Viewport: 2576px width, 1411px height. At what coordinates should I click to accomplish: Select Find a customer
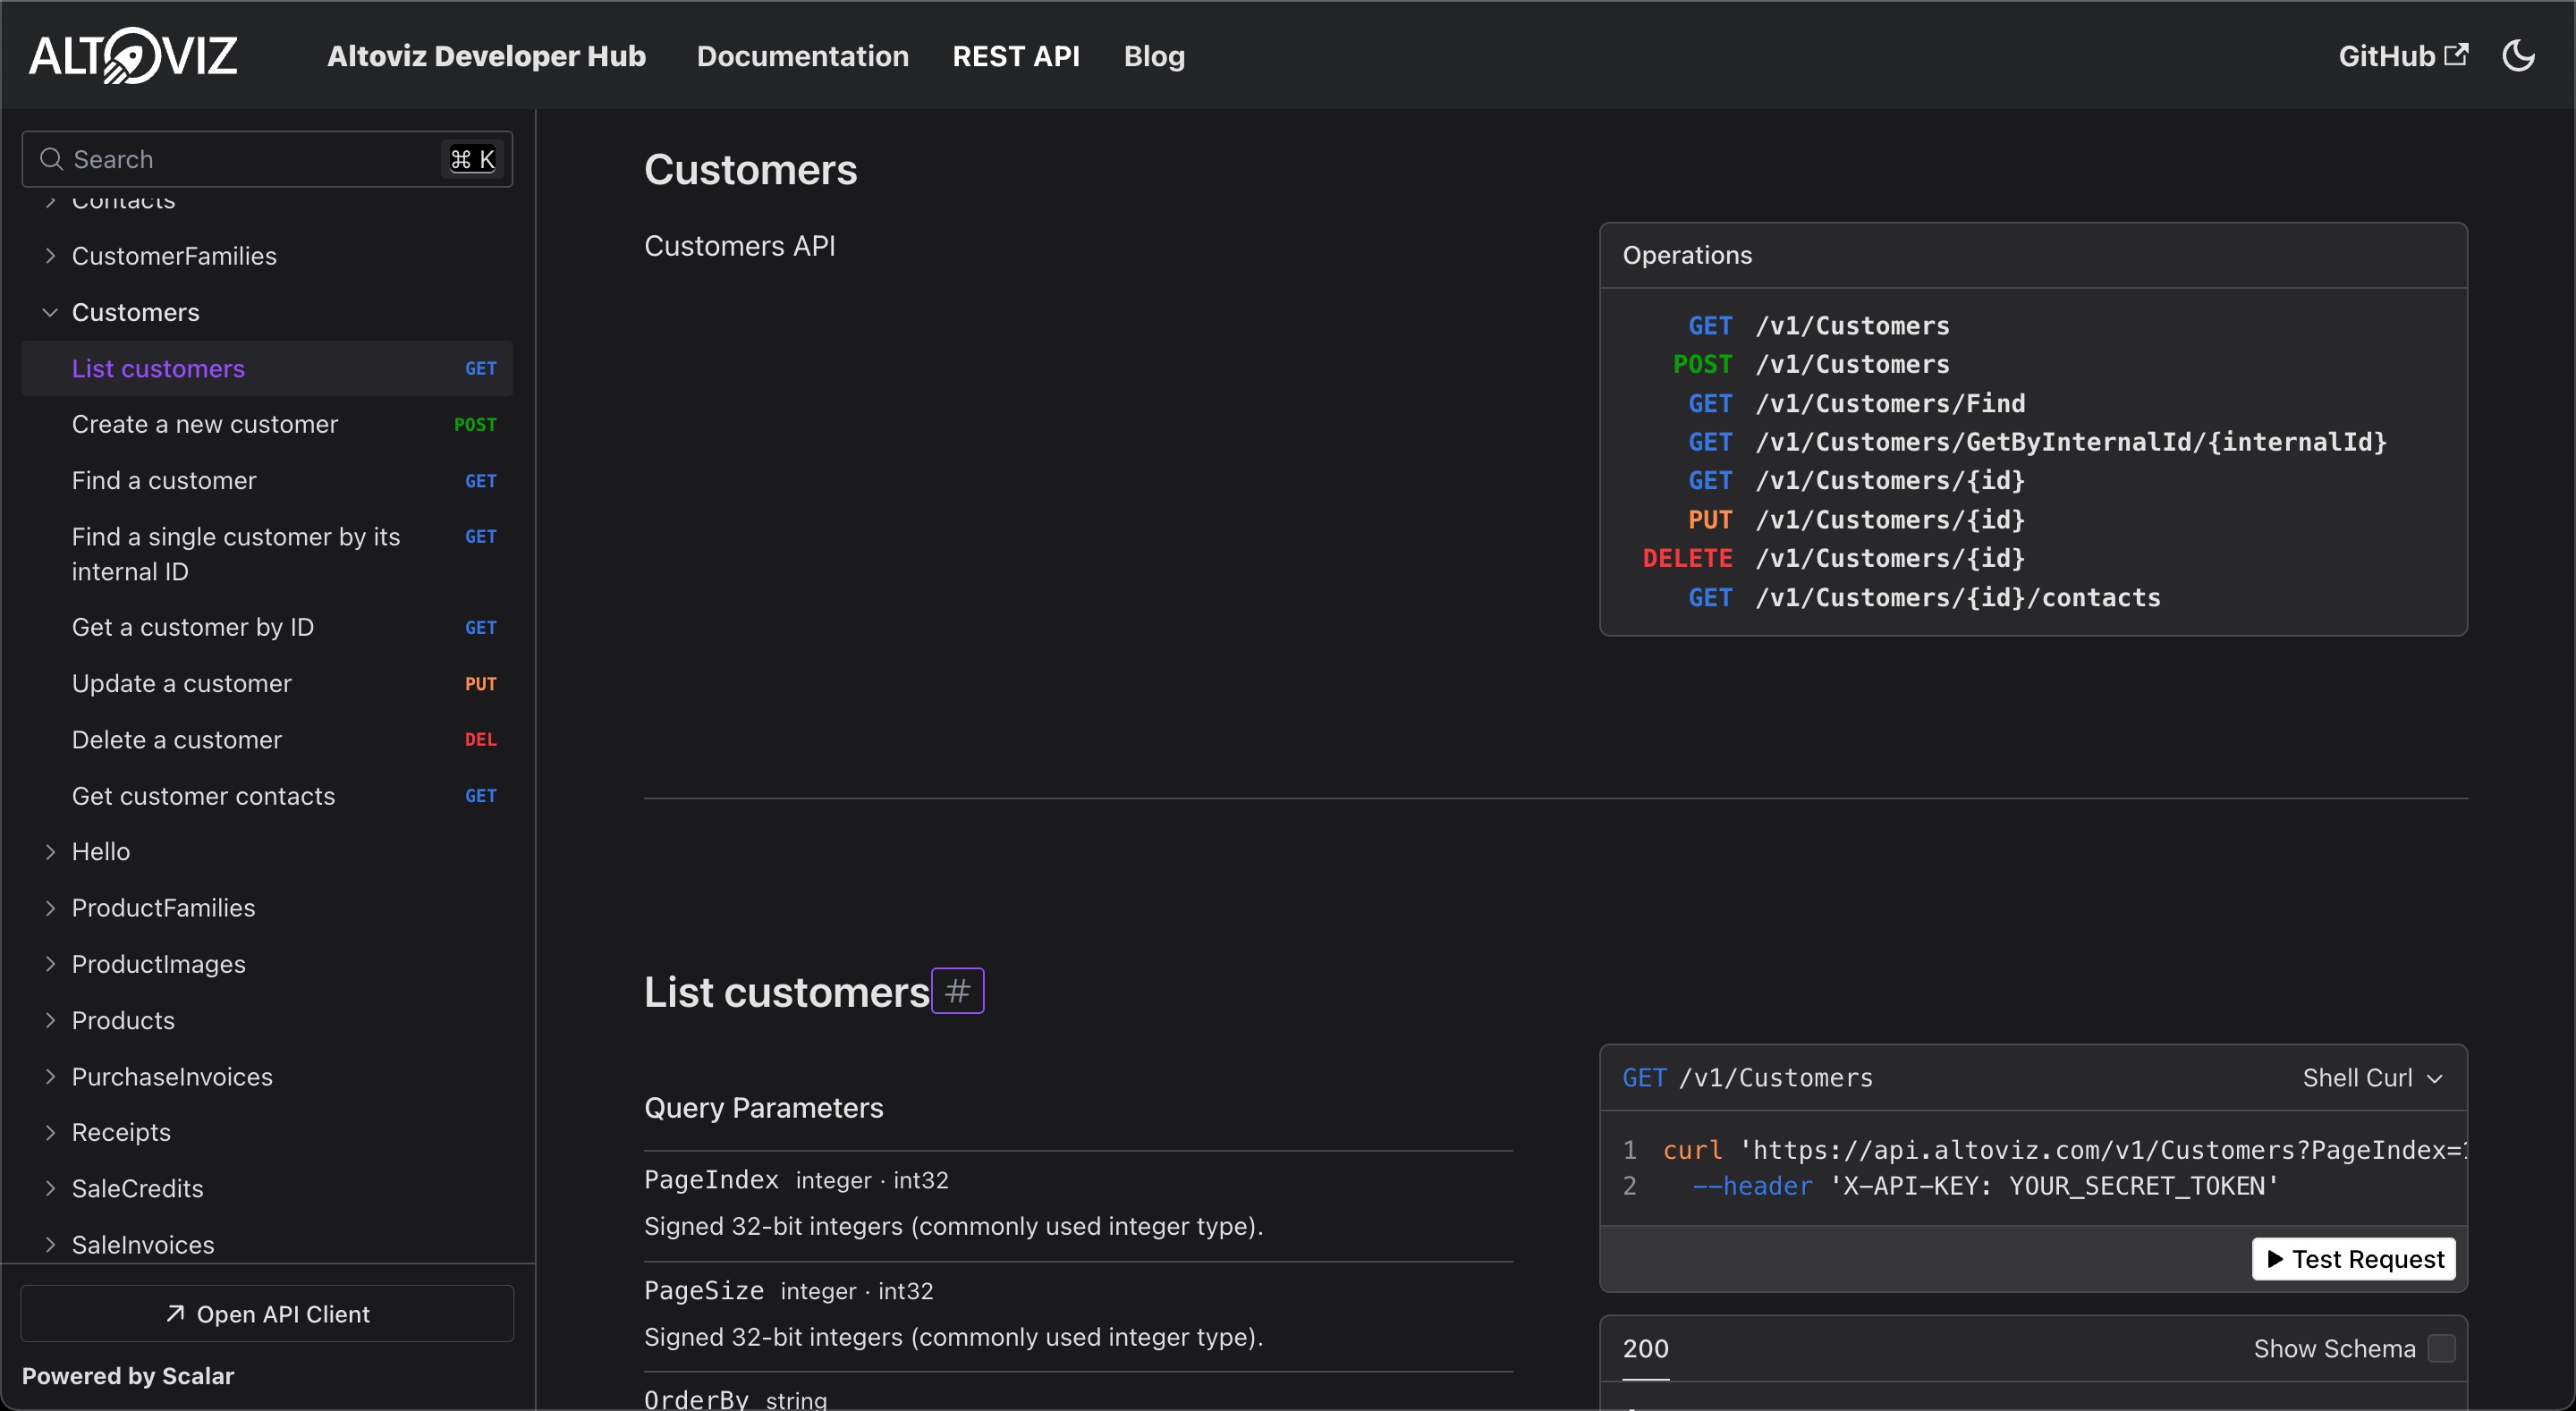pos(267,480)
